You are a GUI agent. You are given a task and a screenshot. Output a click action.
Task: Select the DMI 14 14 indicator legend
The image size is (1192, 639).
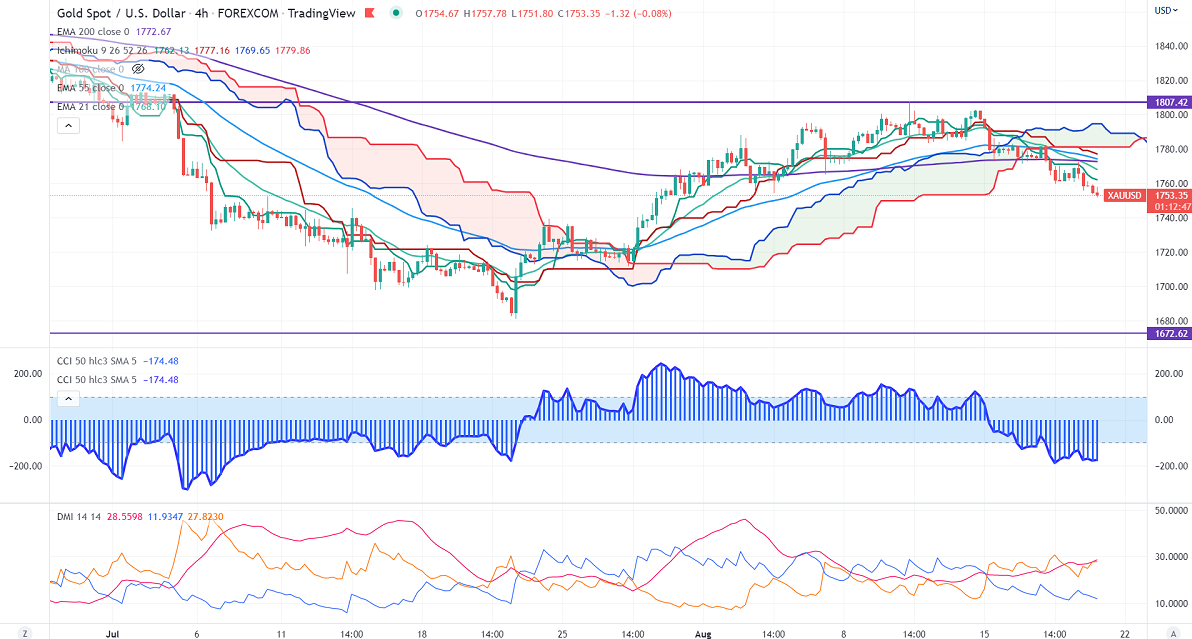point(78,517)
